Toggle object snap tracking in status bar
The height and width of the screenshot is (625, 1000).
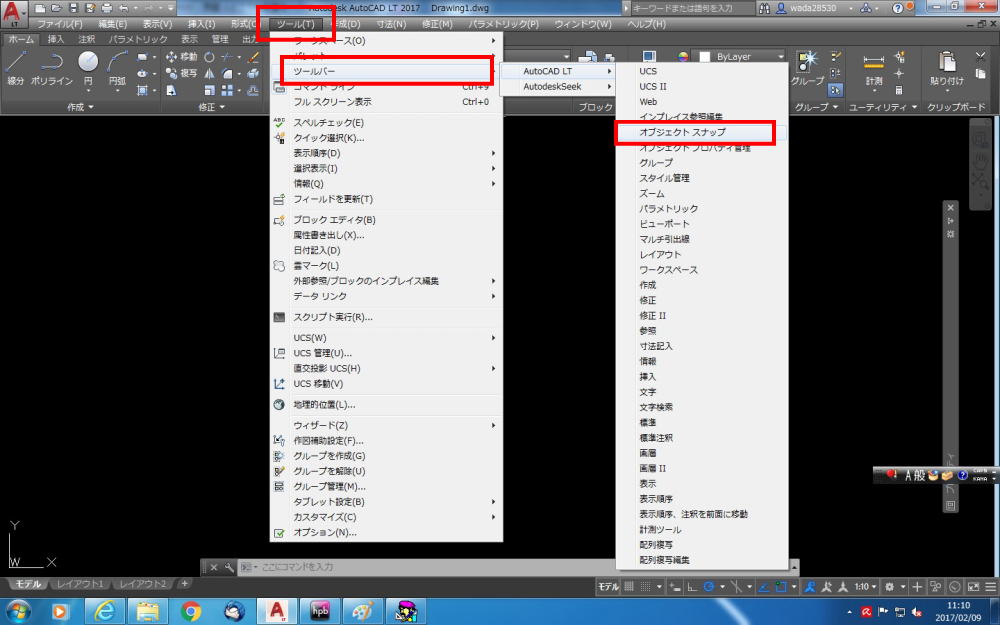pos(763,587)
